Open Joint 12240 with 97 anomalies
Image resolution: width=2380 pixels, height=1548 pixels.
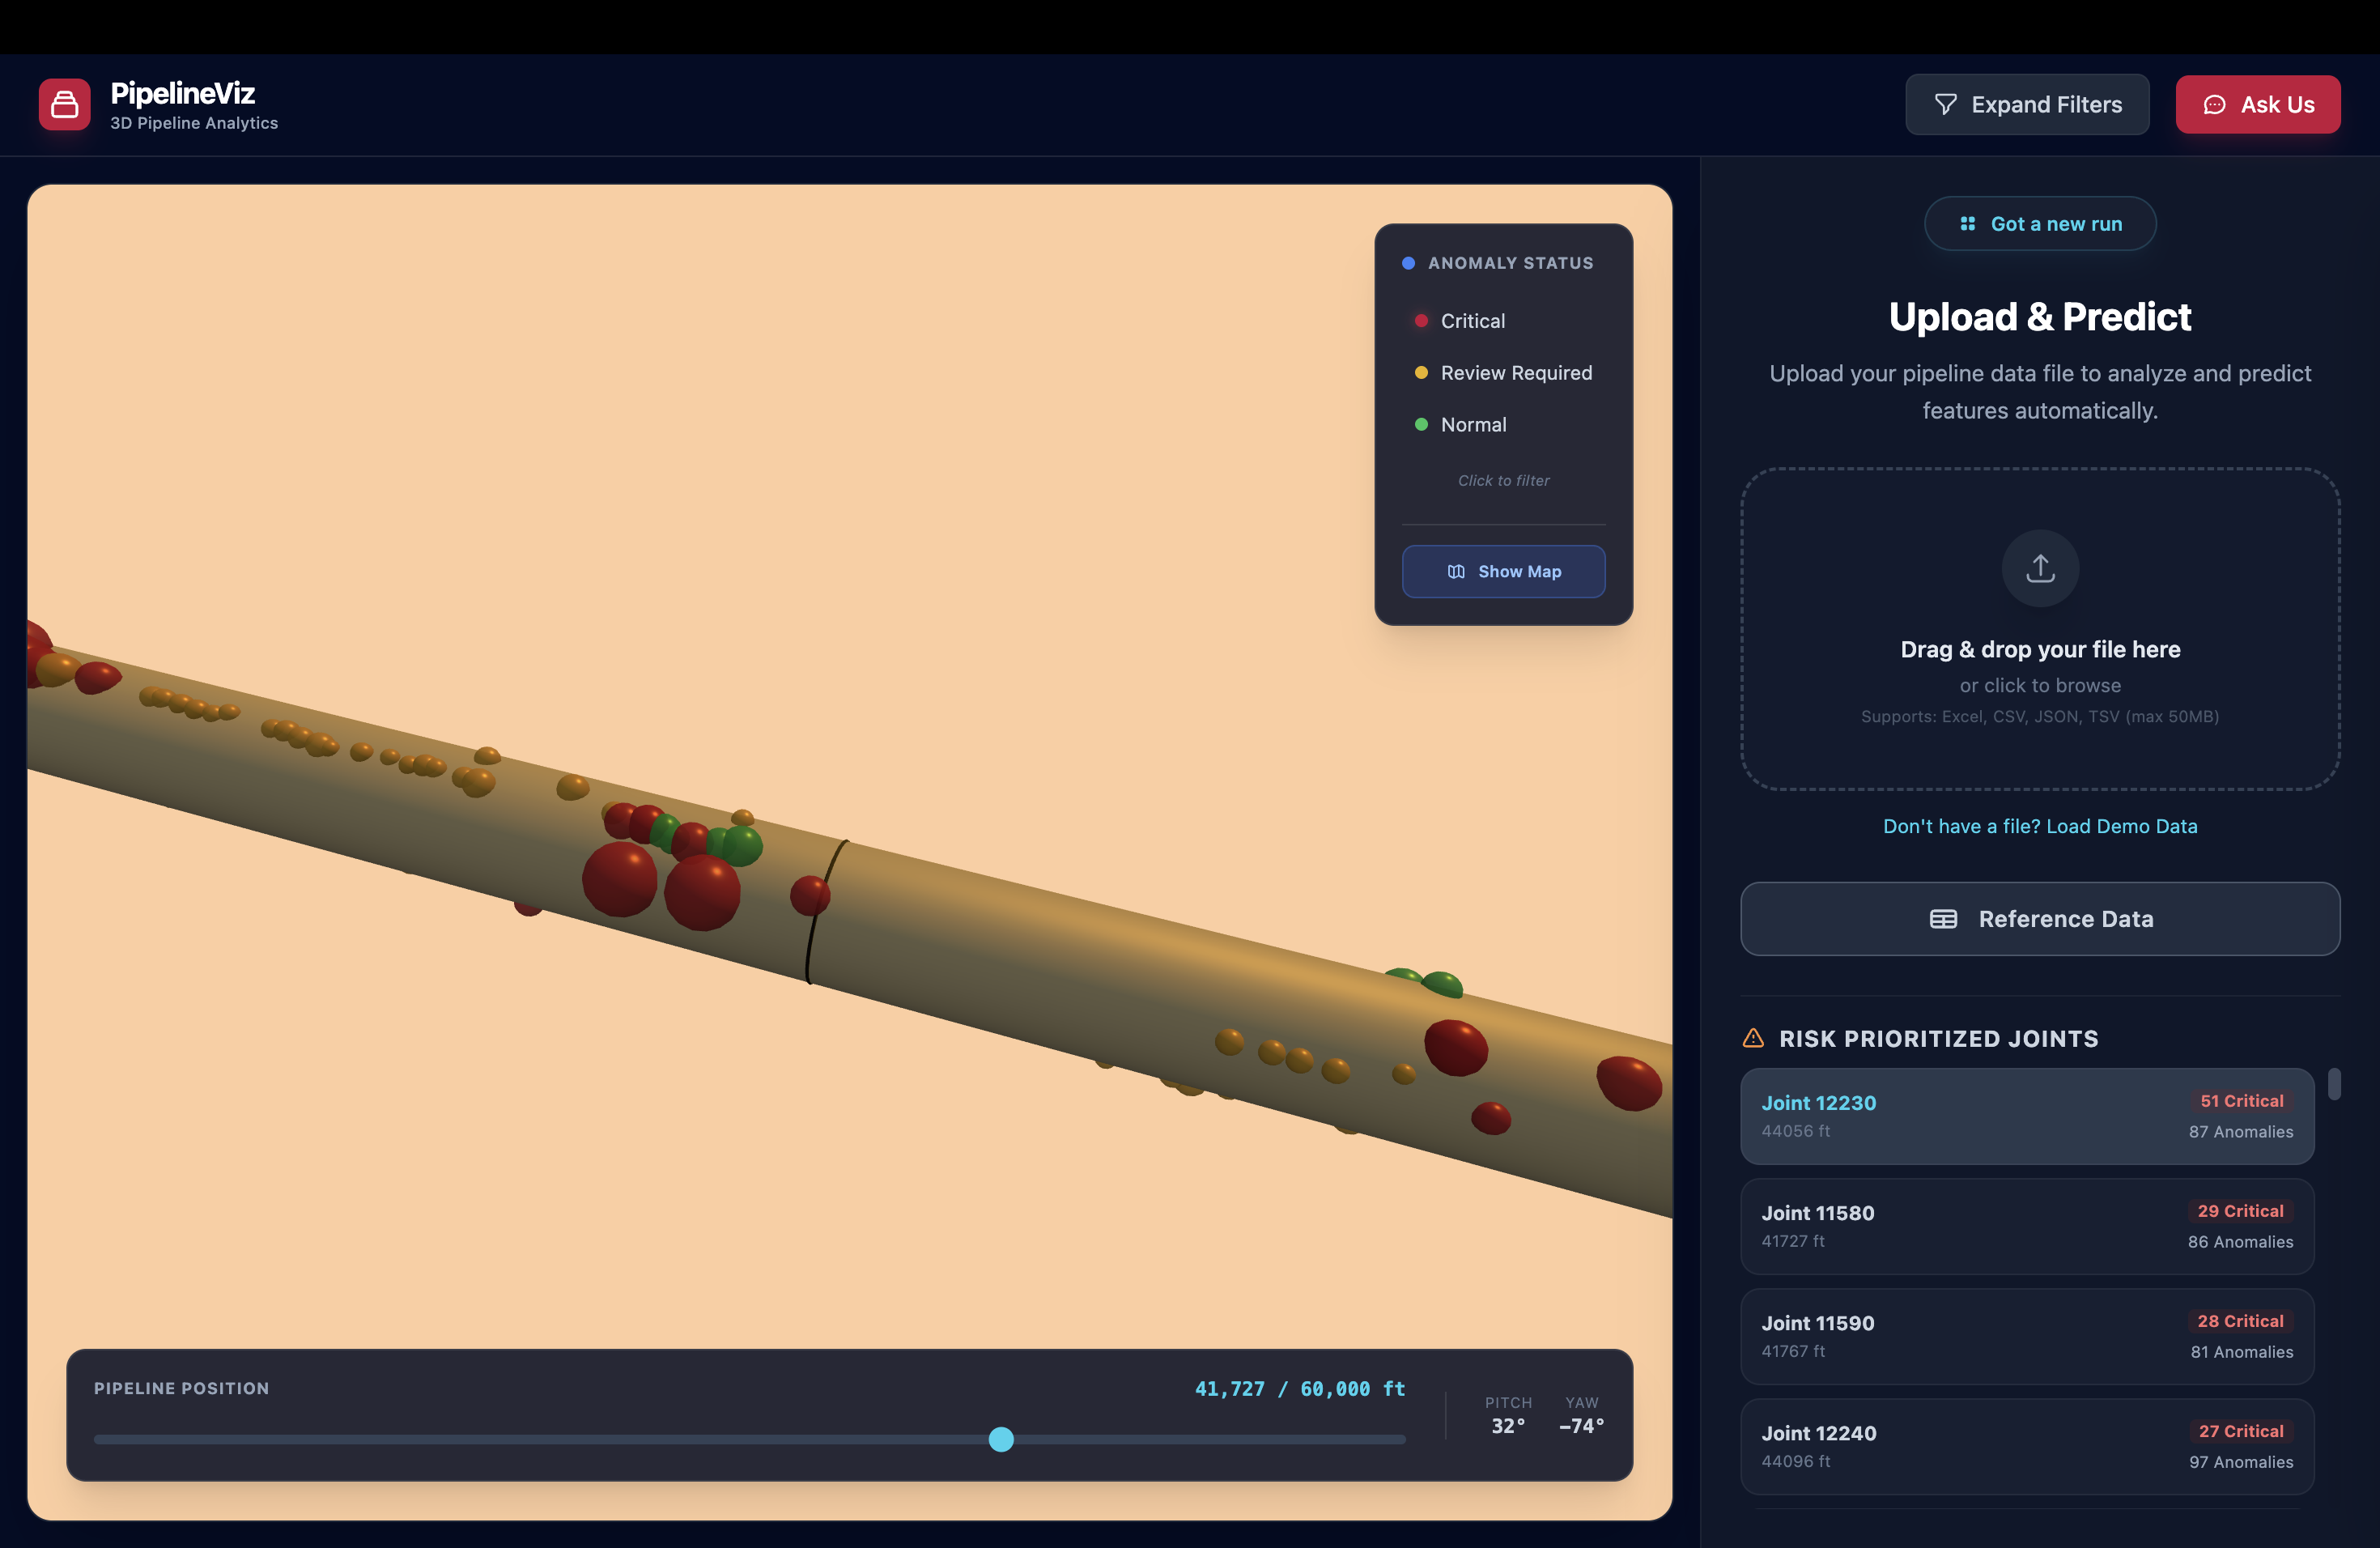(x=2026, y=1446)
